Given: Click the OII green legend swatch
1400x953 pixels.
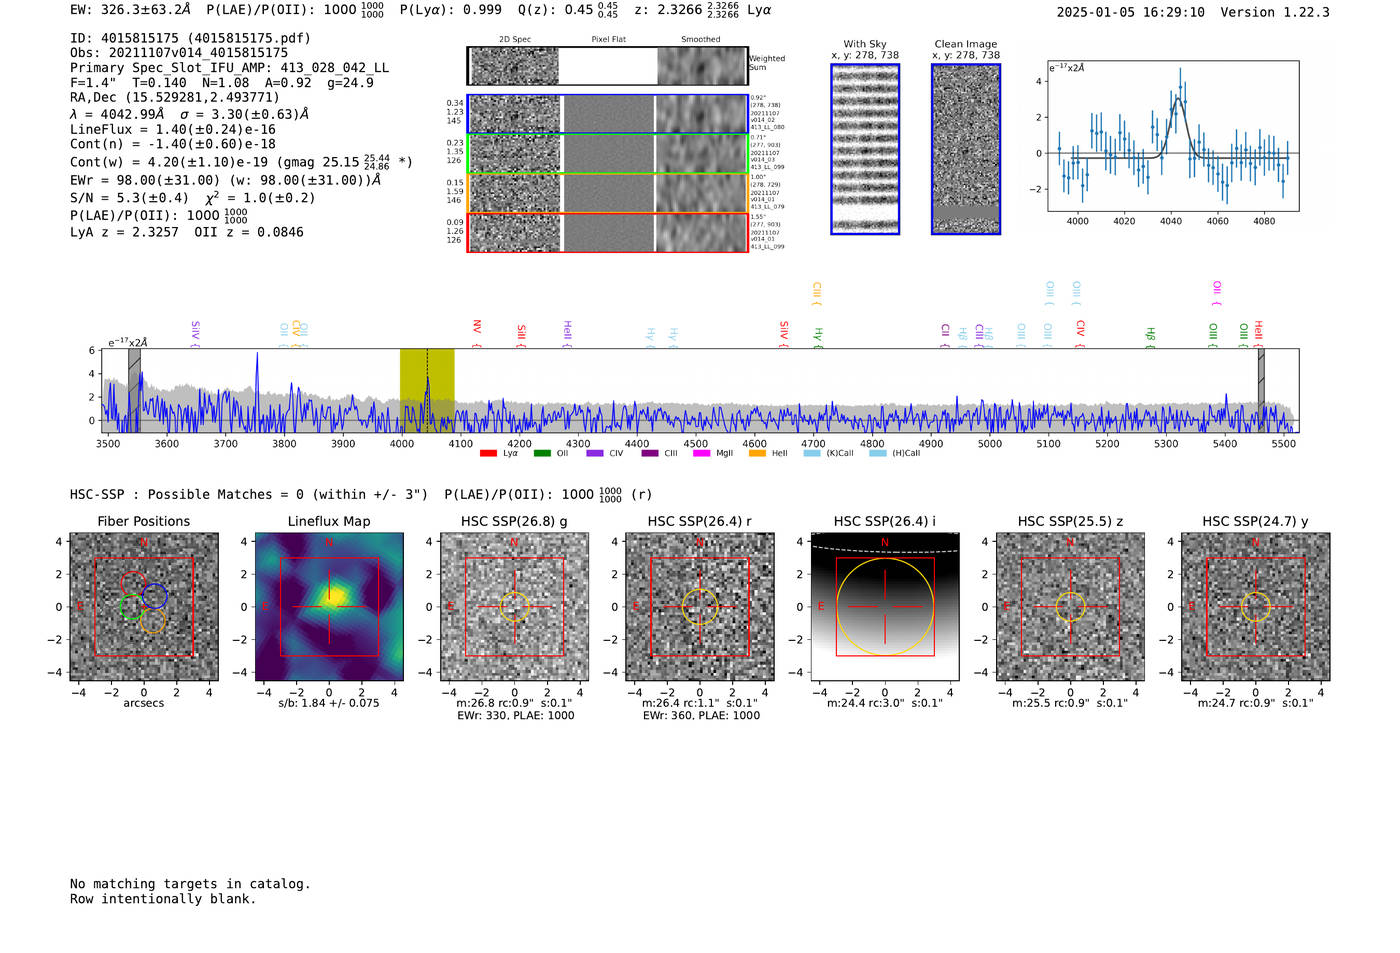Looking at the screenshot, I should (542, 454).
